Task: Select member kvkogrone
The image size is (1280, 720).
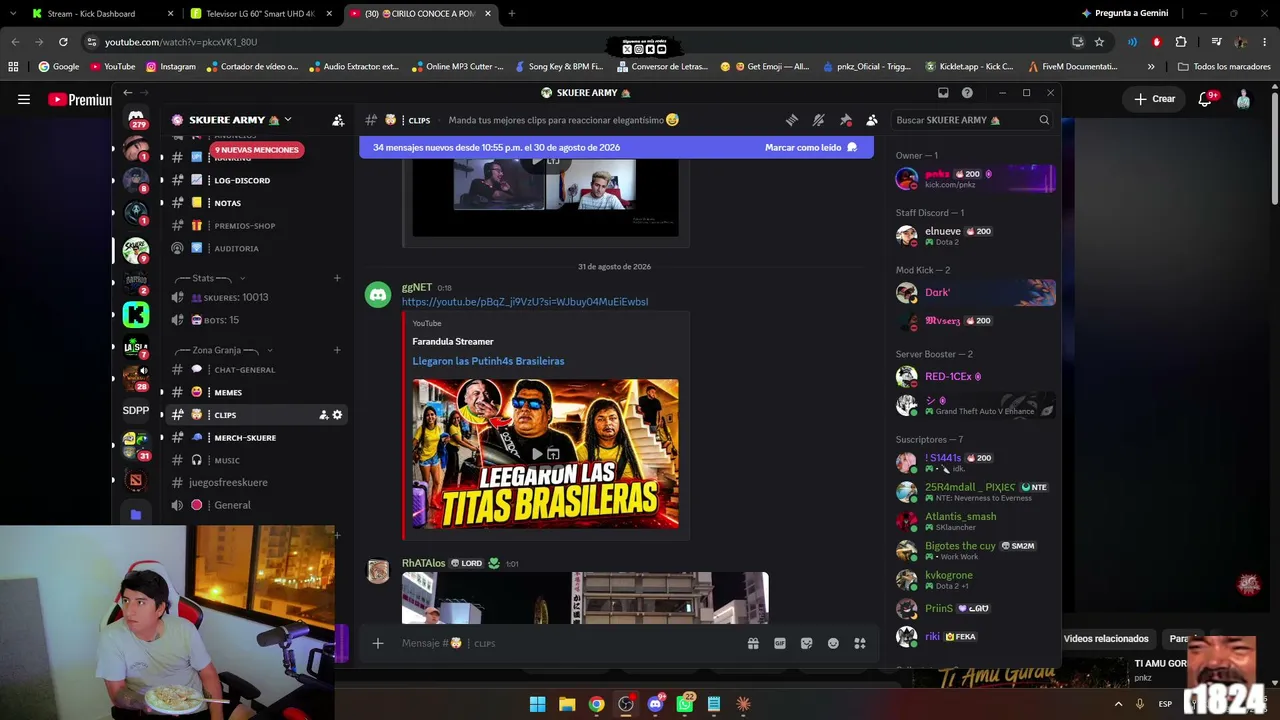Action: click(x=975, y=580)
